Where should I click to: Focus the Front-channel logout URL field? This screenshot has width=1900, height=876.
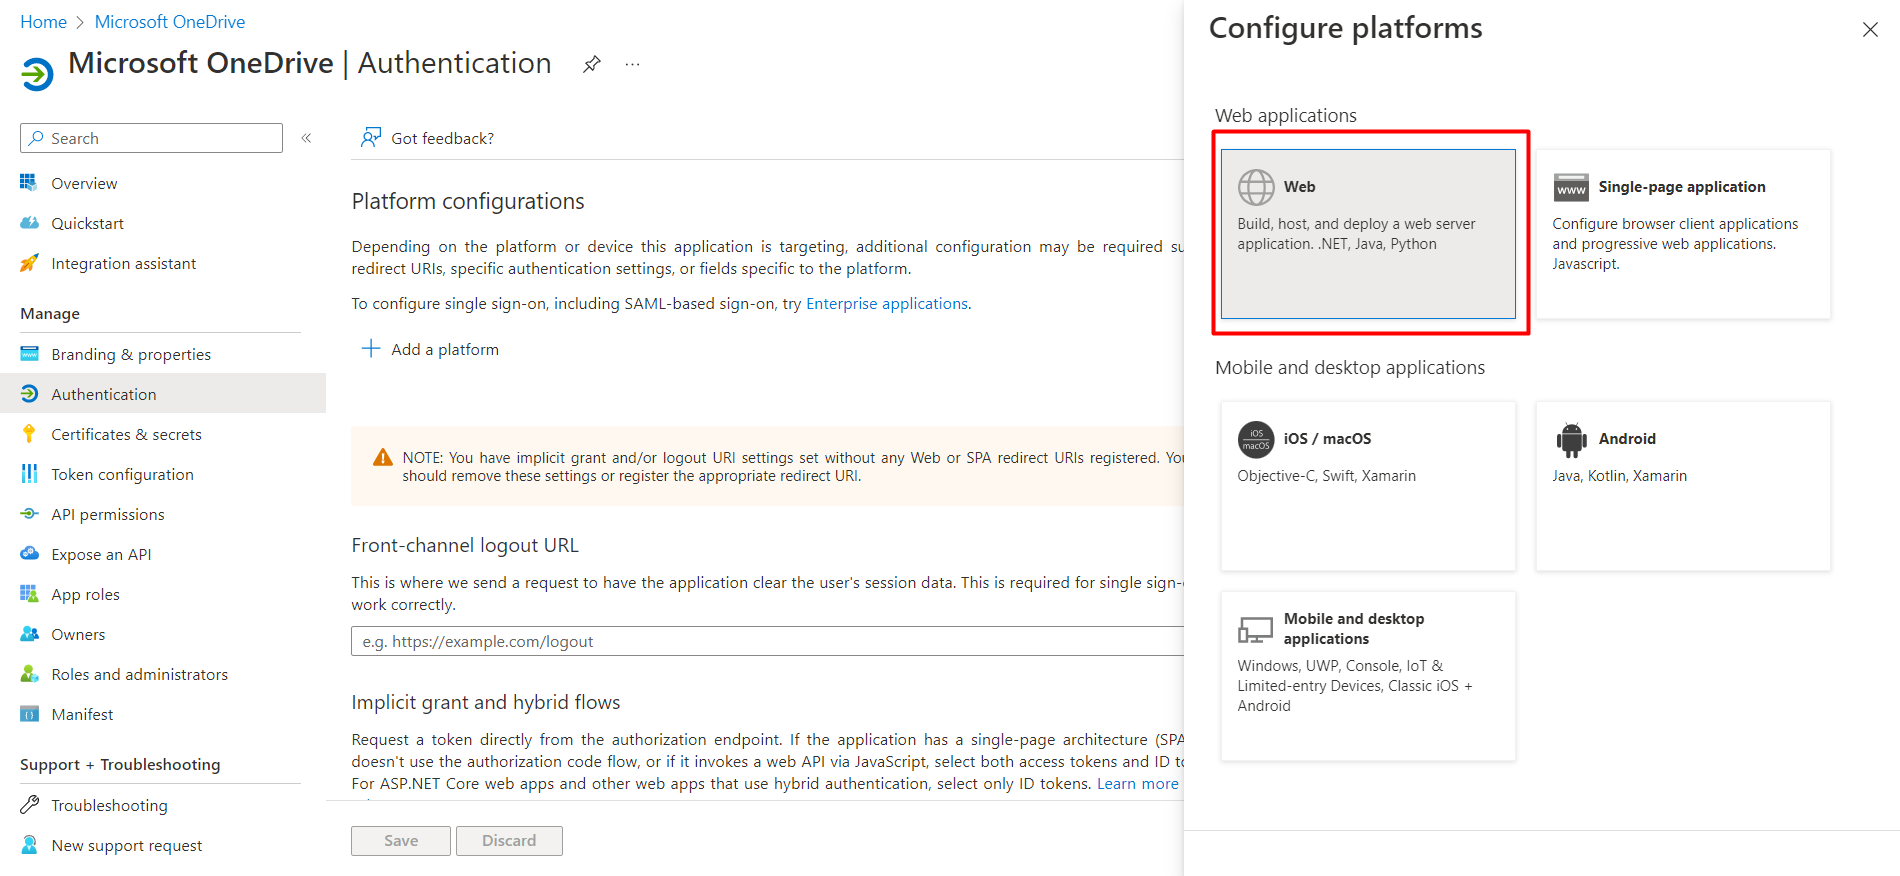click(x=767, y=641)
